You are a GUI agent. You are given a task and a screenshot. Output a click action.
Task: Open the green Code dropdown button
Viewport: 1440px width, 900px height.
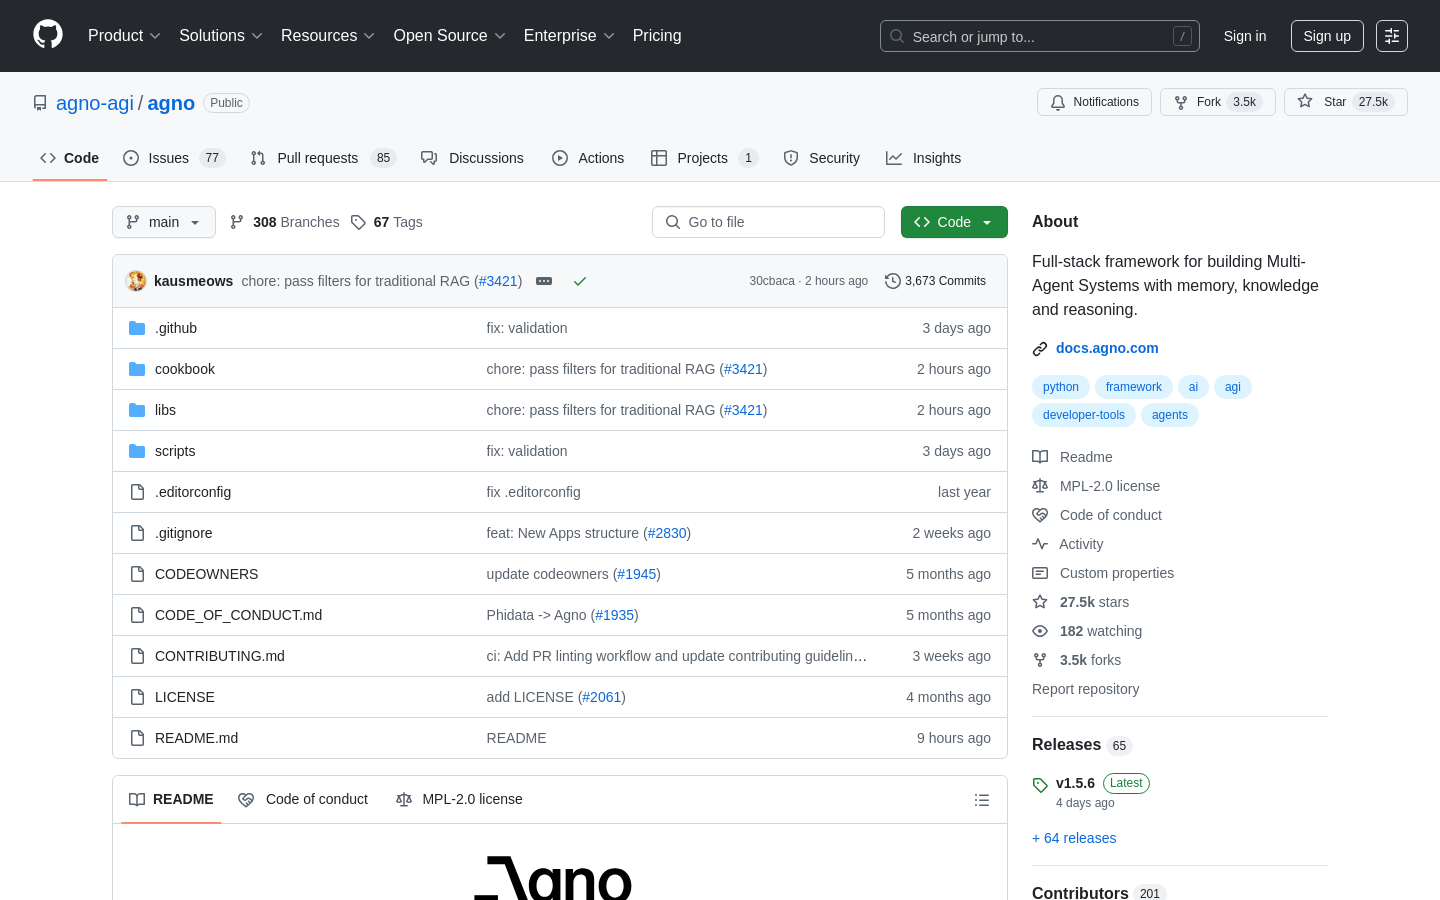click(954, 222)
